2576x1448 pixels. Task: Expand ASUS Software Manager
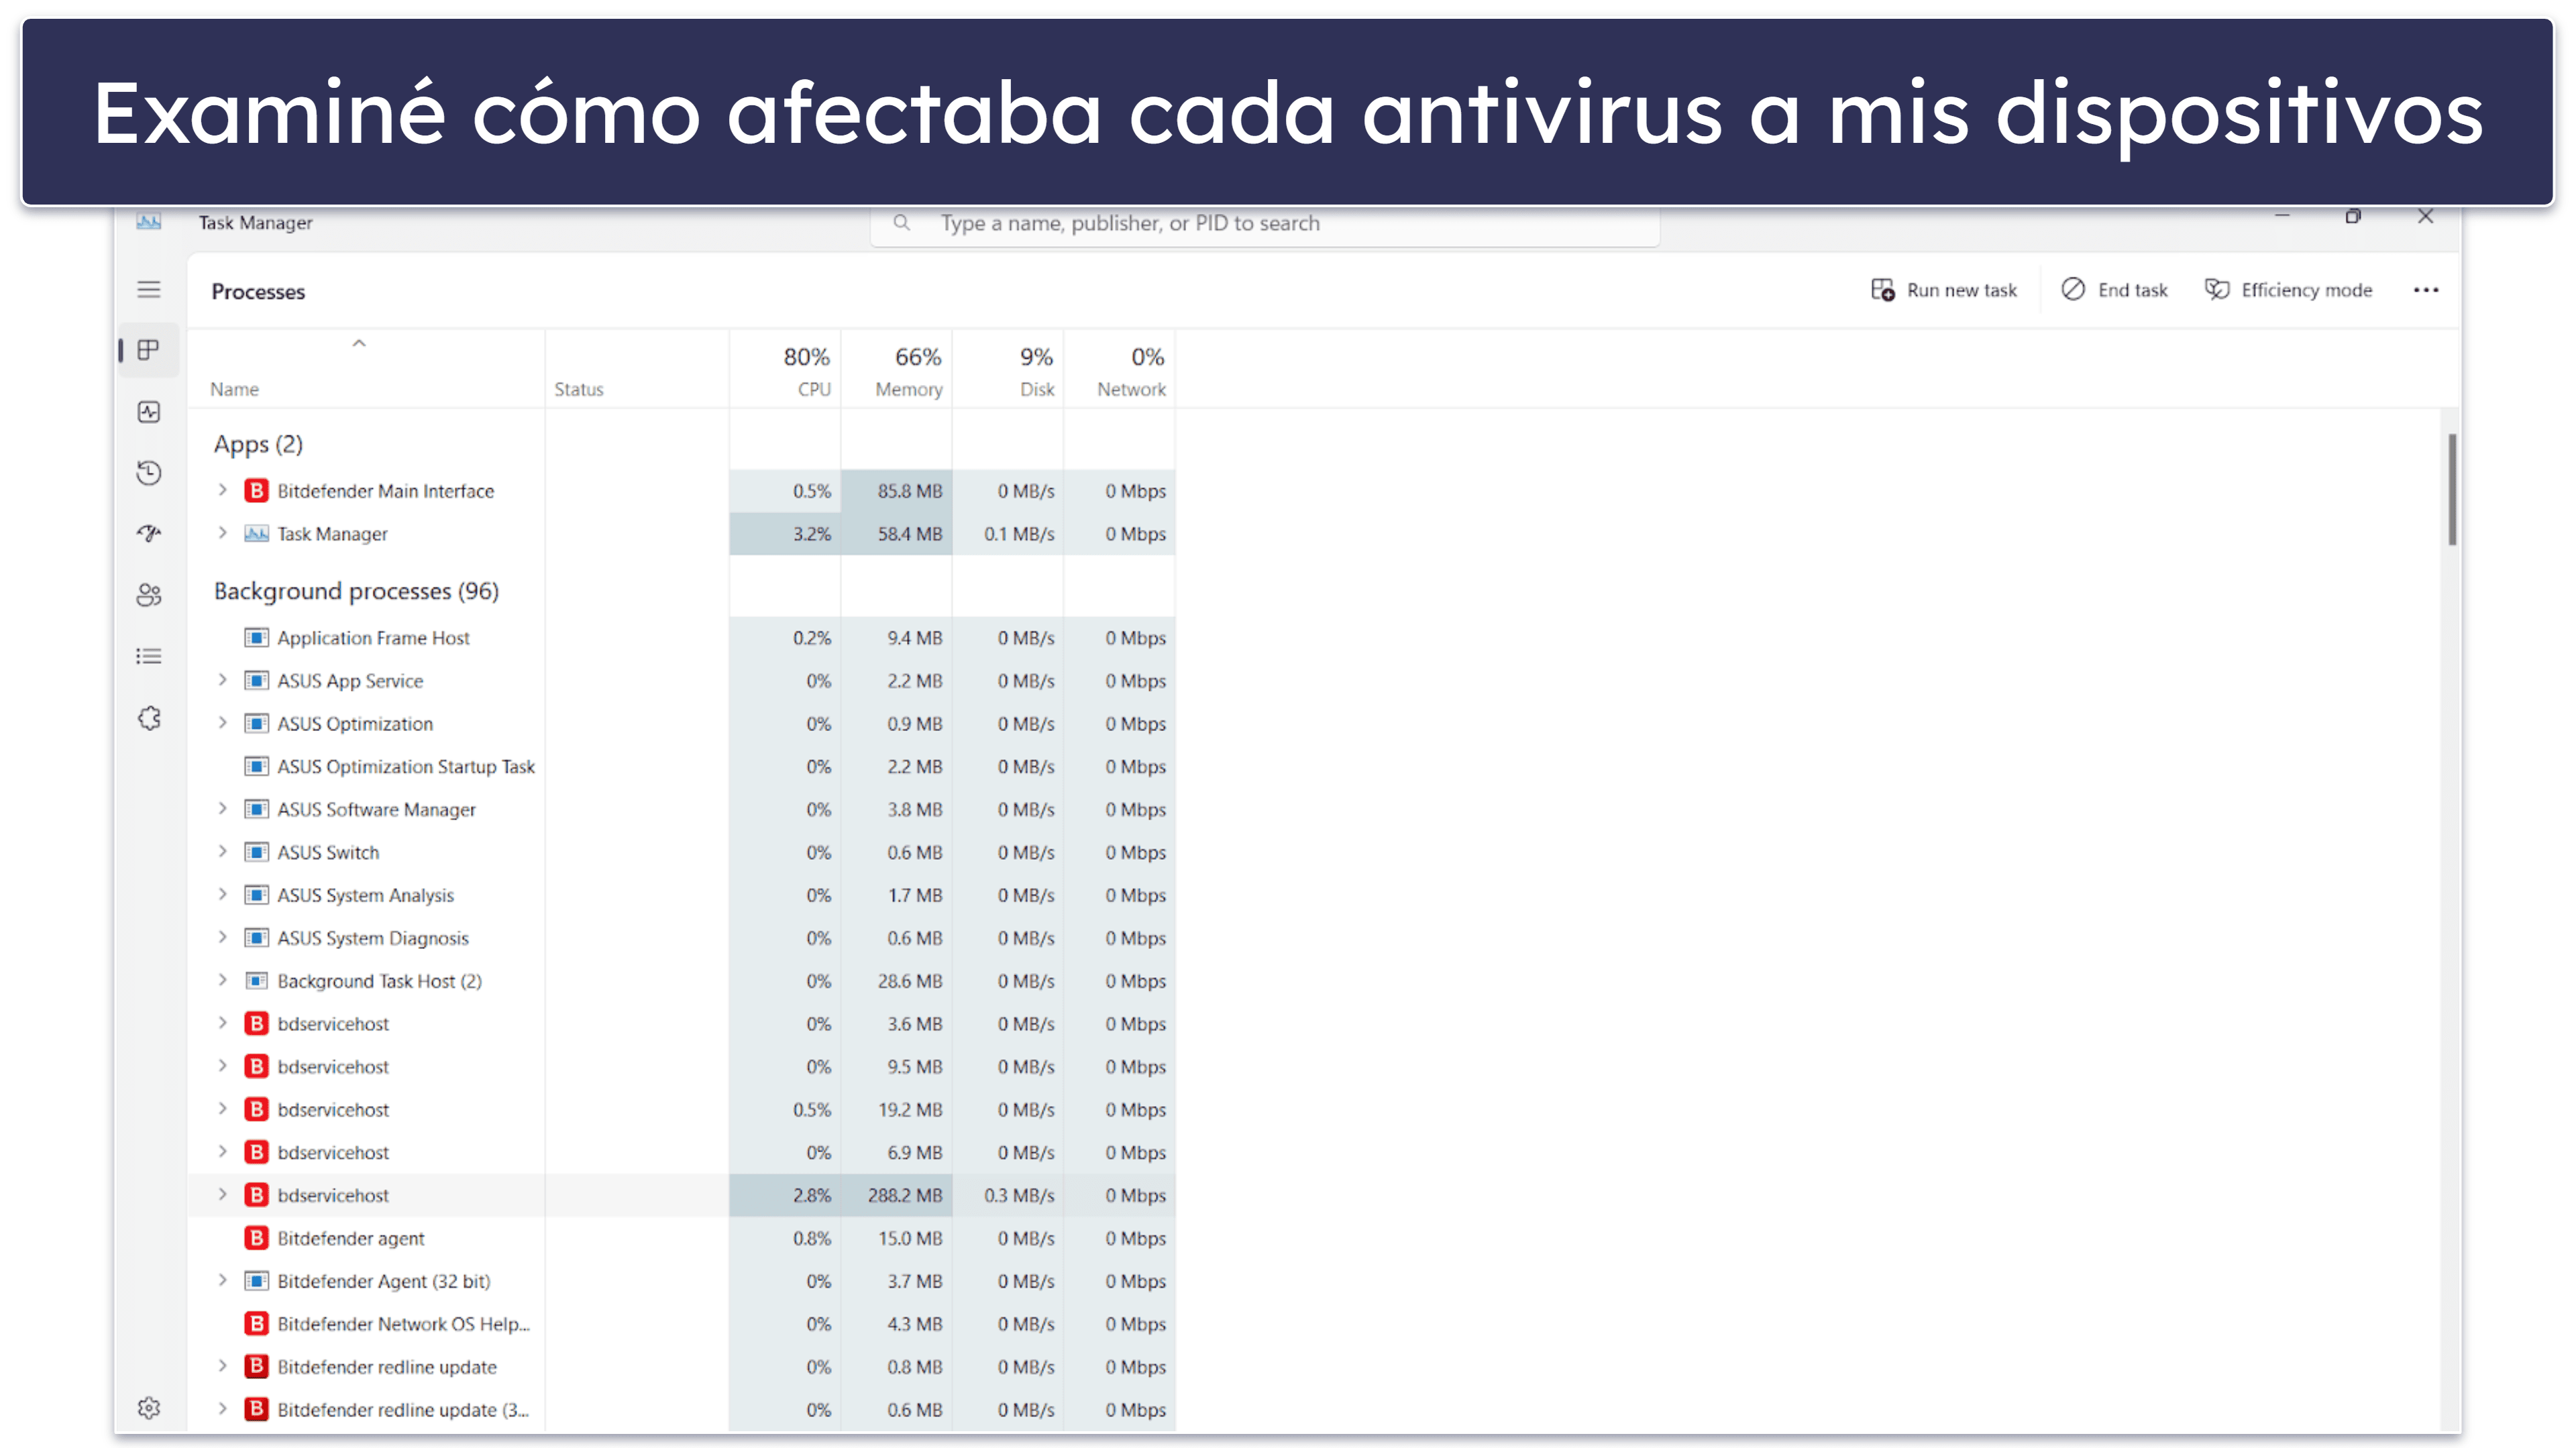(x=222, y=809)
